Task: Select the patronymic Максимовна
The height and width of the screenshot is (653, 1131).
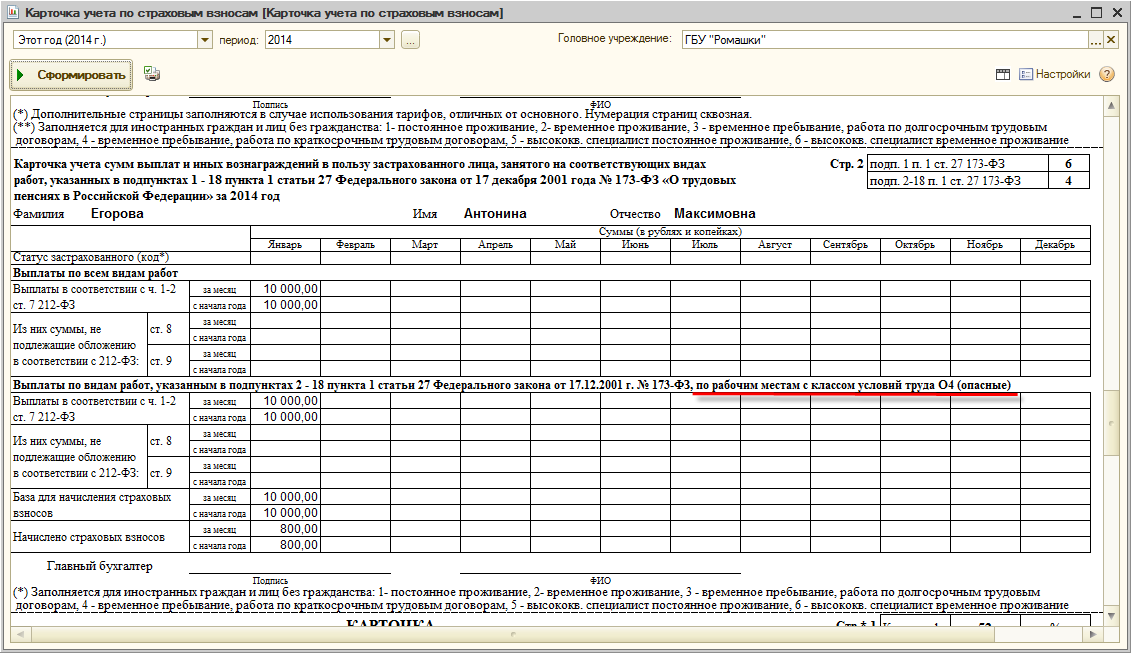Action: [x=715, y=214]
